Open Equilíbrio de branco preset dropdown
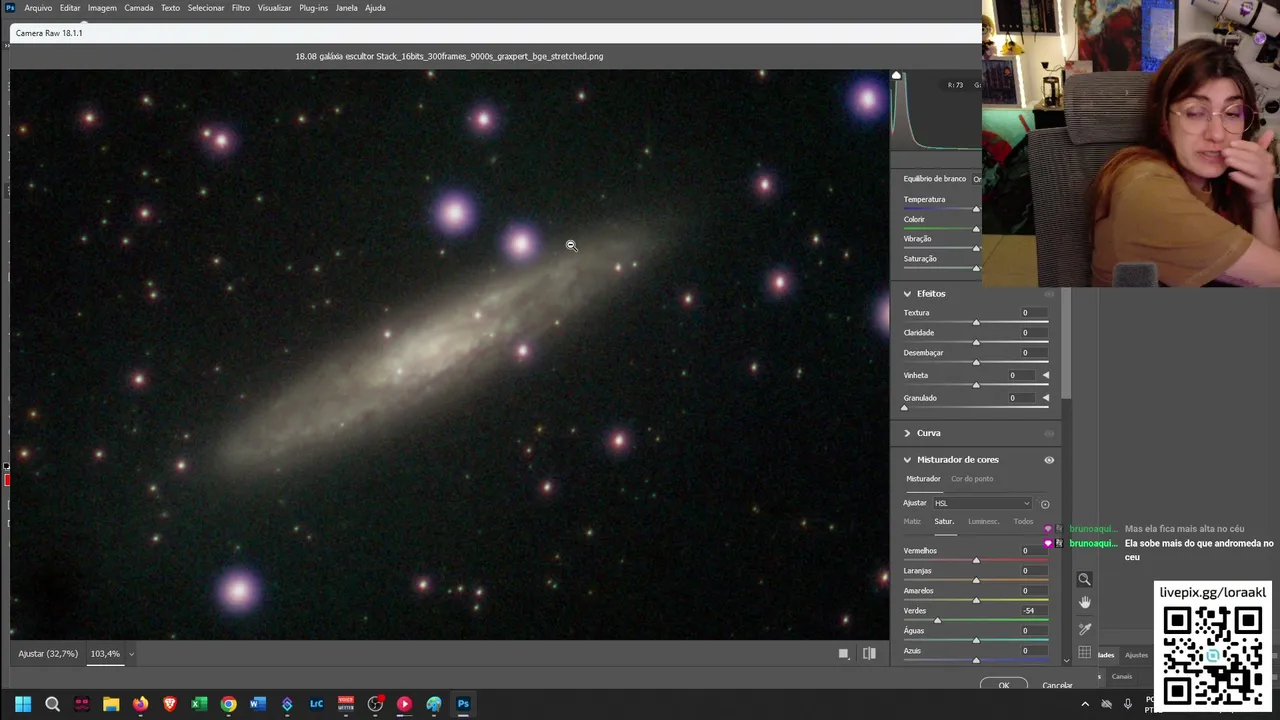Screen dimensions: 1280x720 976,179
